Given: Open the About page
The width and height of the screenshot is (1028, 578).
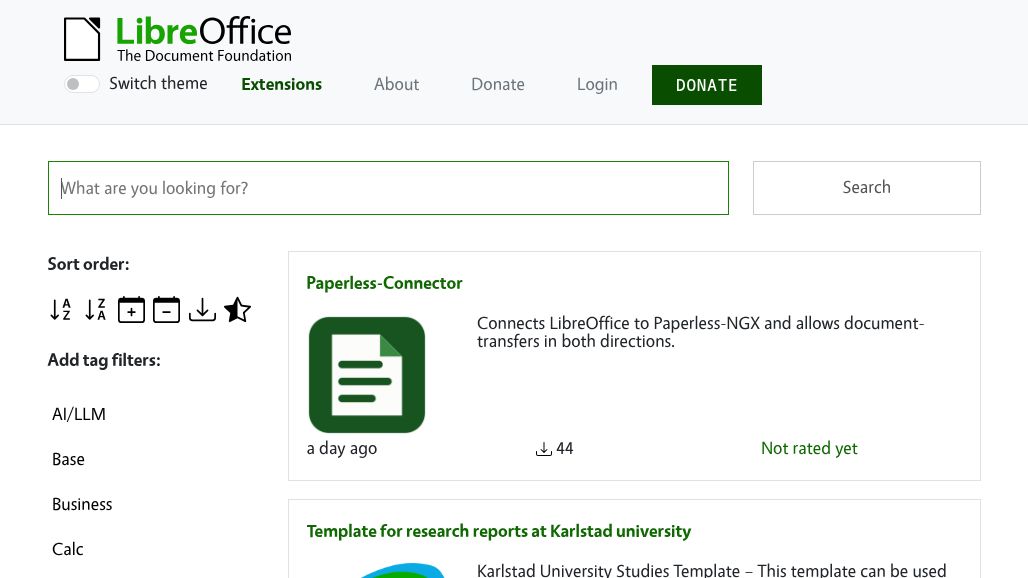Looking at the screenshot, I should click(396, 85).
